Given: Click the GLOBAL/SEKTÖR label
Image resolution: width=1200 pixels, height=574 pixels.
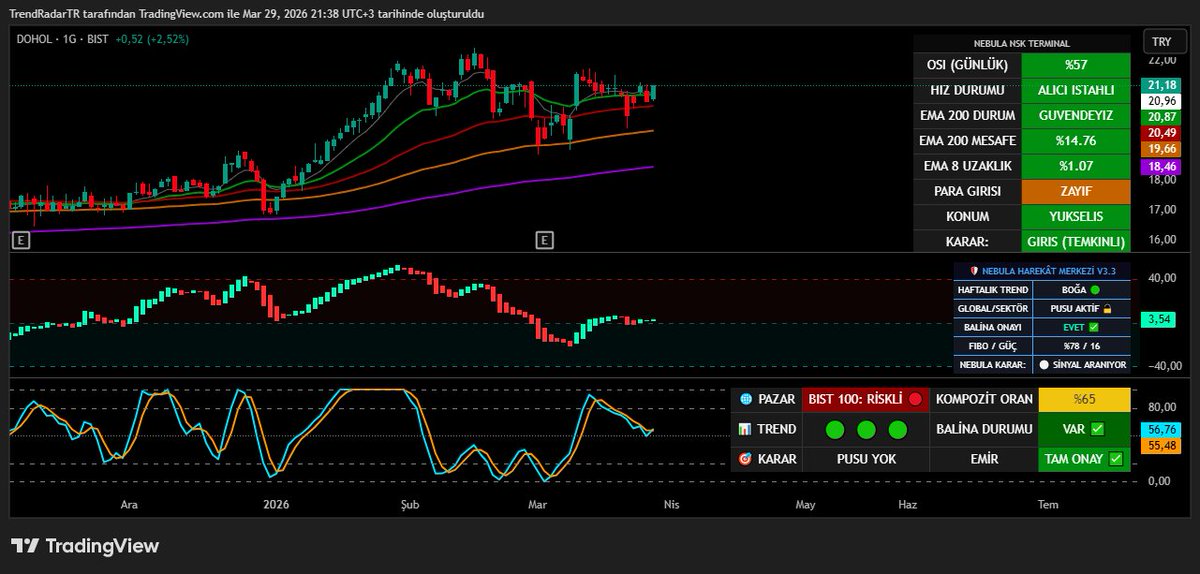Looking at the screenshot, I should point(992,308).
